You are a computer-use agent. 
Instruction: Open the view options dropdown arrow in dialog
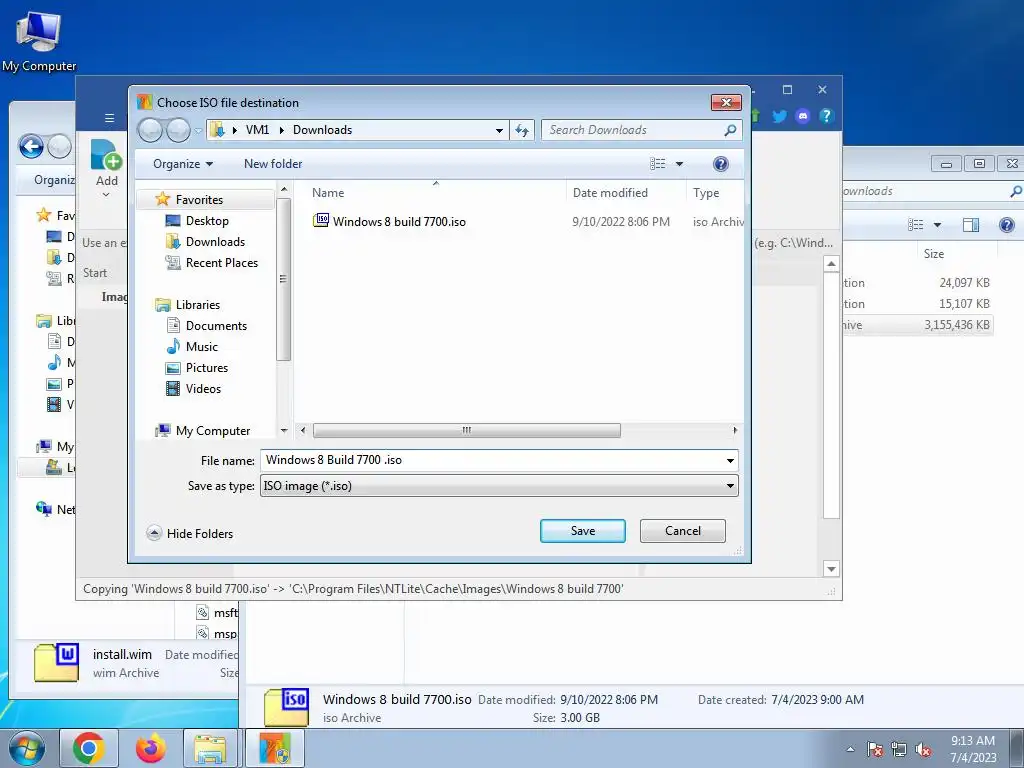[x=679, y=164]
